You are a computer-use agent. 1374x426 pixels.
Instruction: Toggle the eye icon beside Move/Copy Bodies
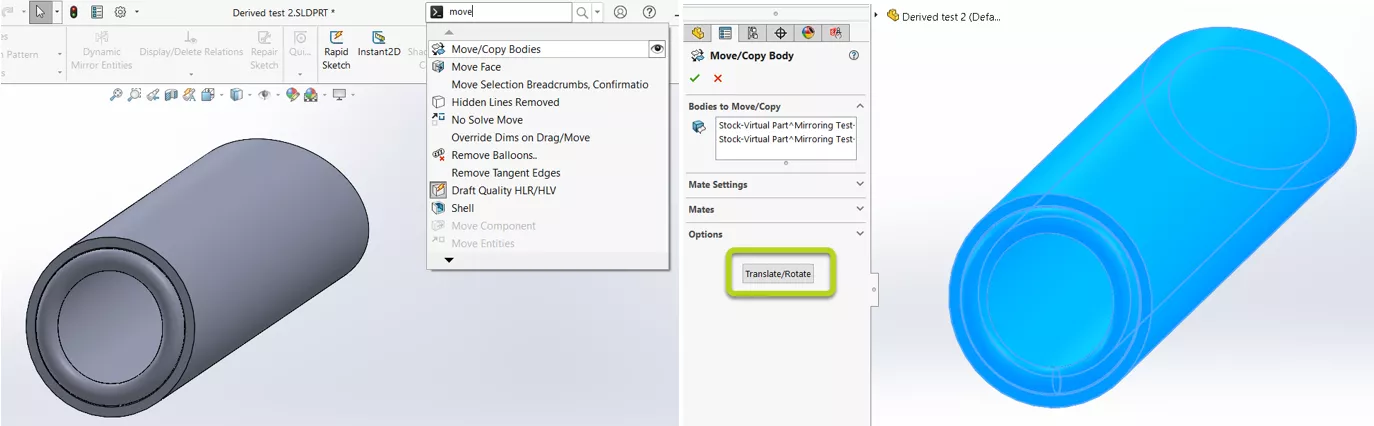pyautogui.click(x=657, y=49)
